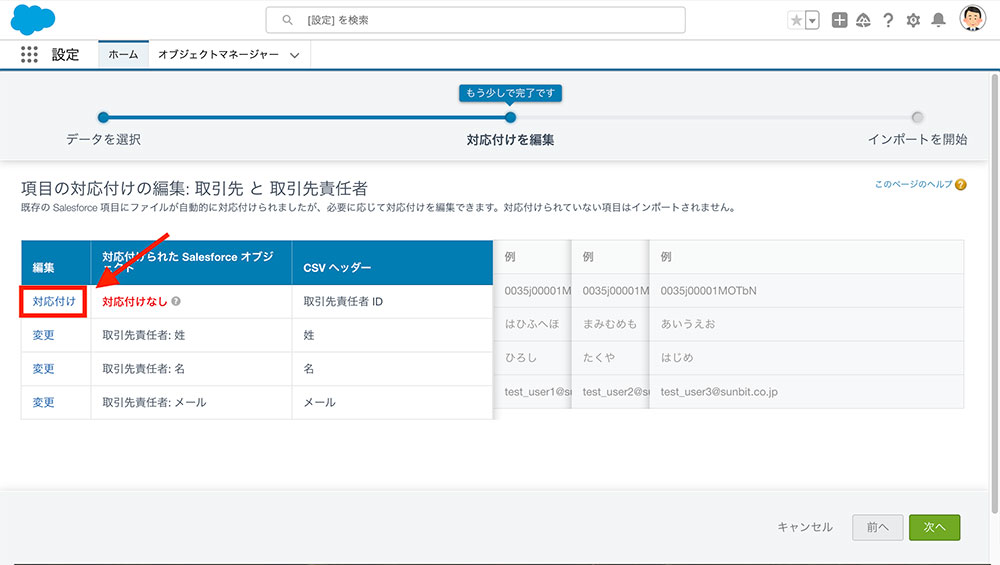Viewport: 1000px width, 565px height.
Task: Click the インポートを開始 progress step marker
Action: [x=917, y=117]
